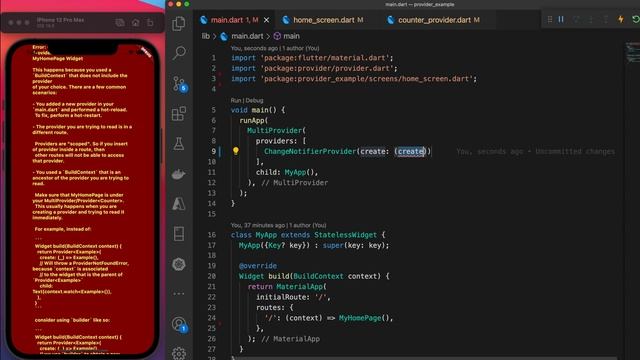Viewport: 640px width, 360px height.
Task: Close the main.dart tab
Action: pyautogui.click(x=267, y=20)
